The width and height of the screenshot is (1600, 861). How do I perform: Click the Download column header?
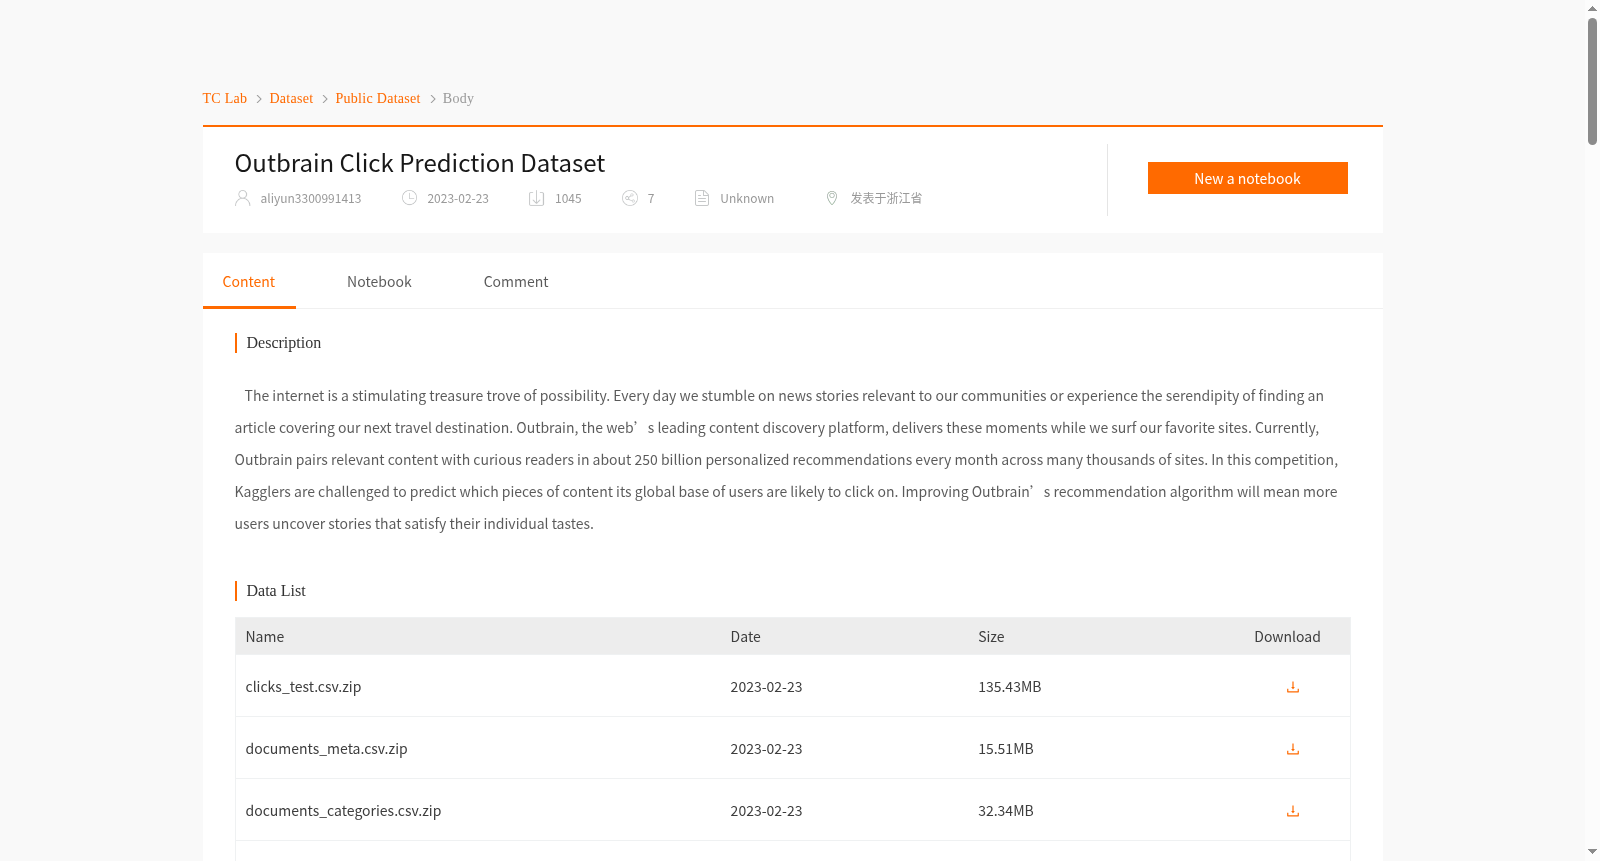coord(1287,637)
